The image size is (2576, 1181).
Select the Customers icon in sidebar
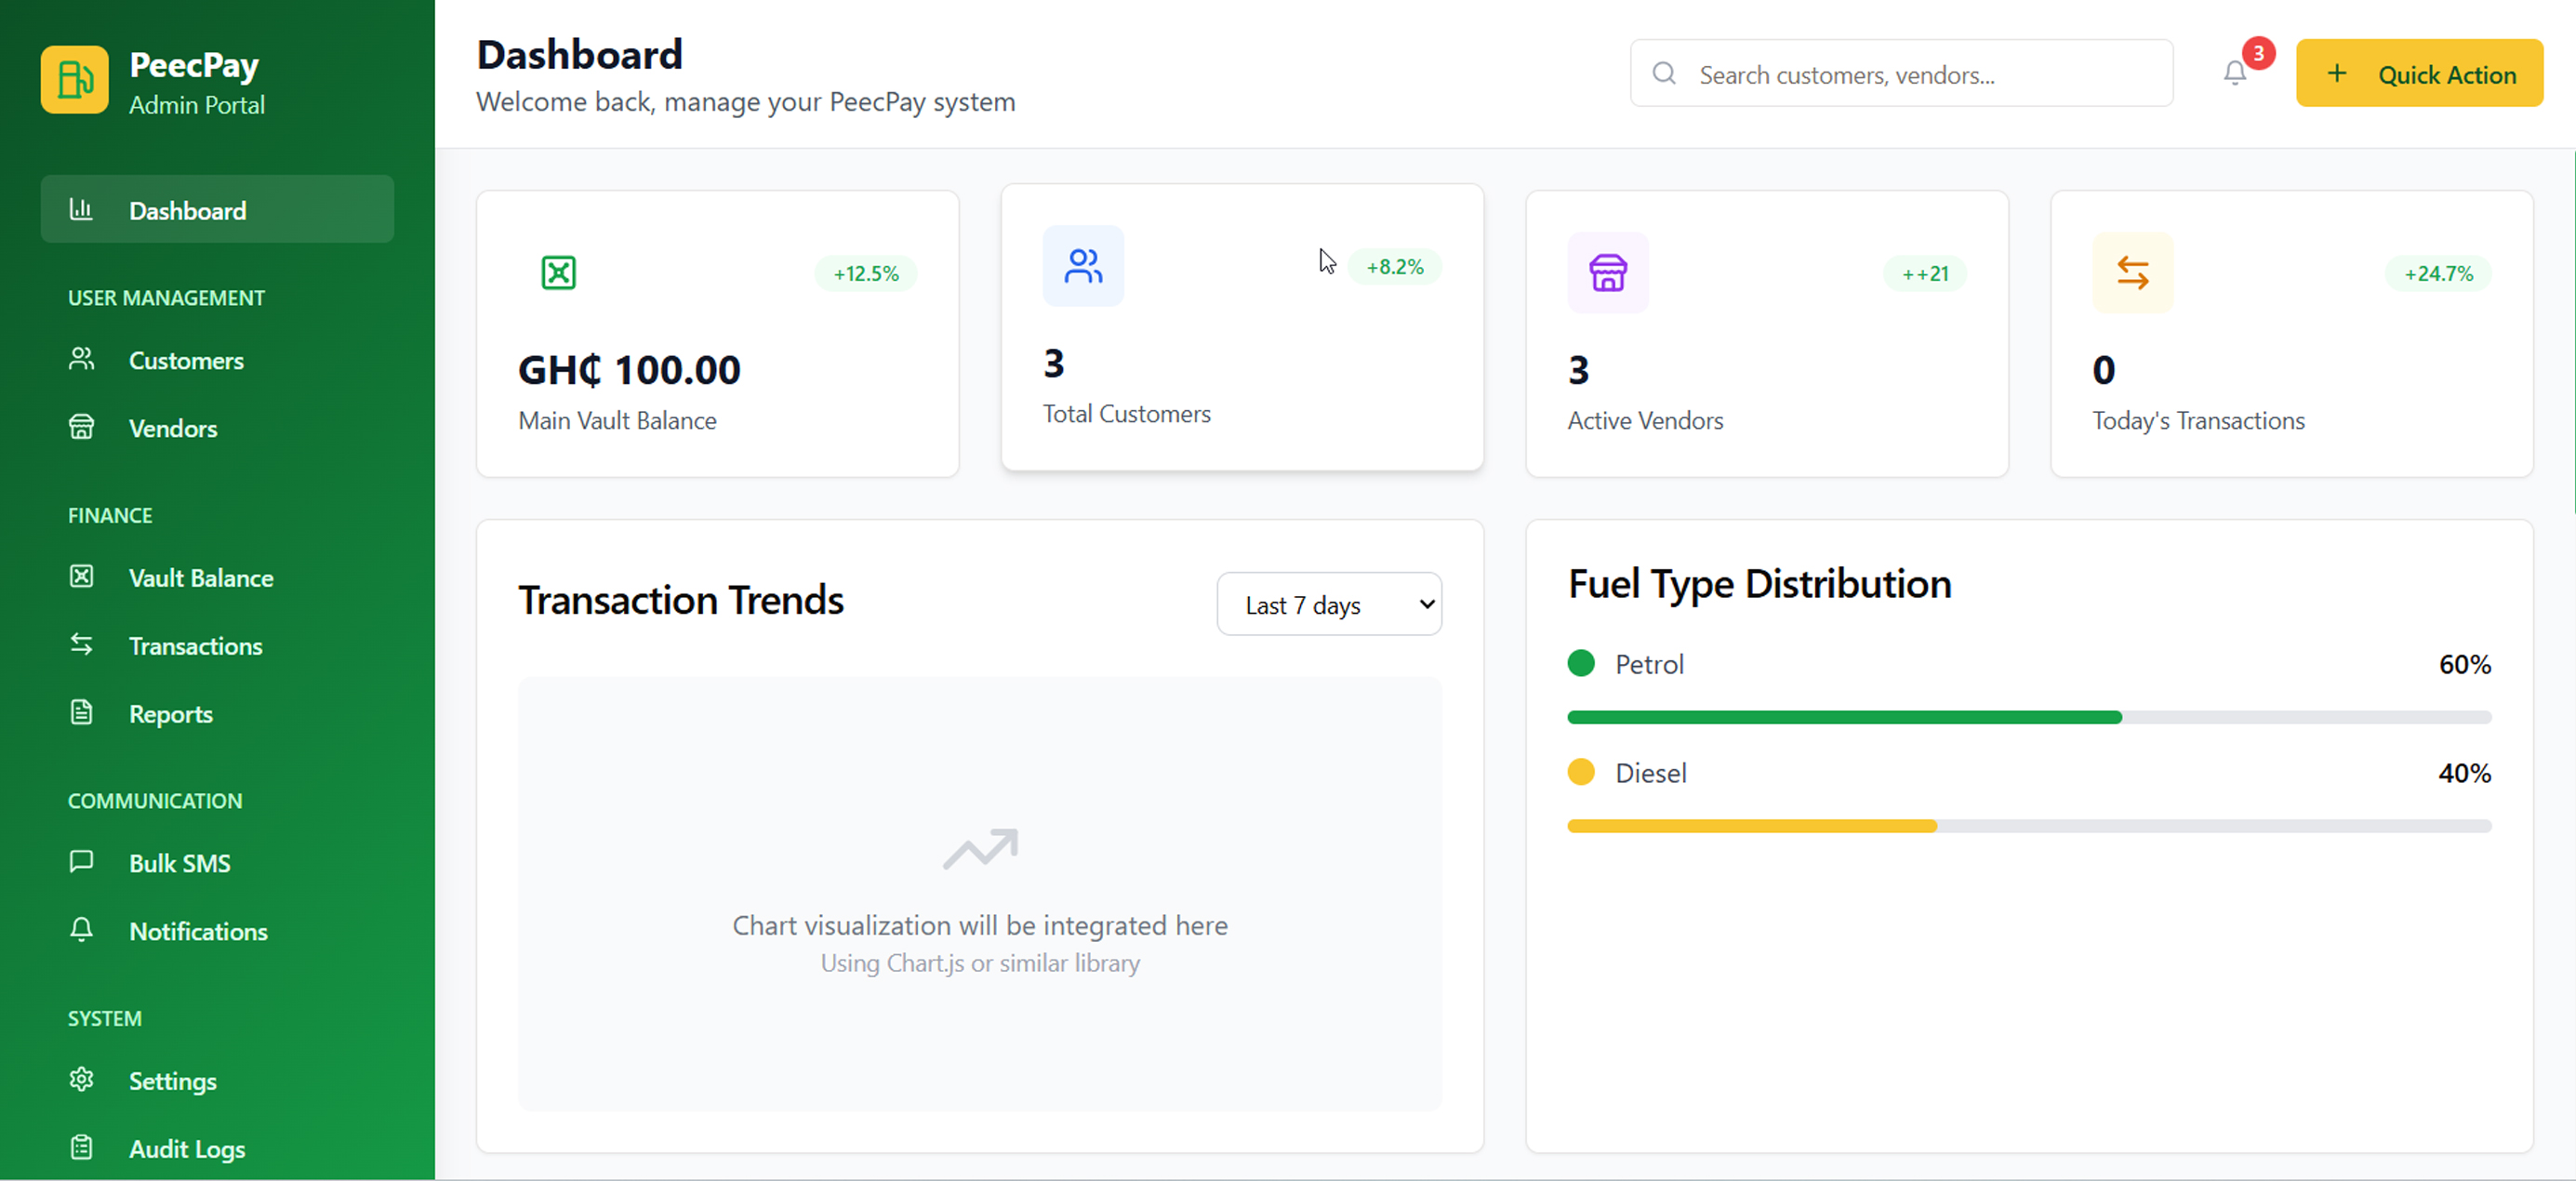(x=81, y=360)
